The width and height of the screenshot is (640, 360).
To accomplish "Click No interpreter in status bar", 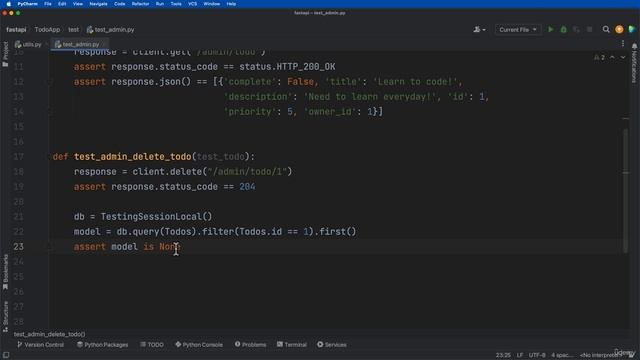I will (600, 355).
